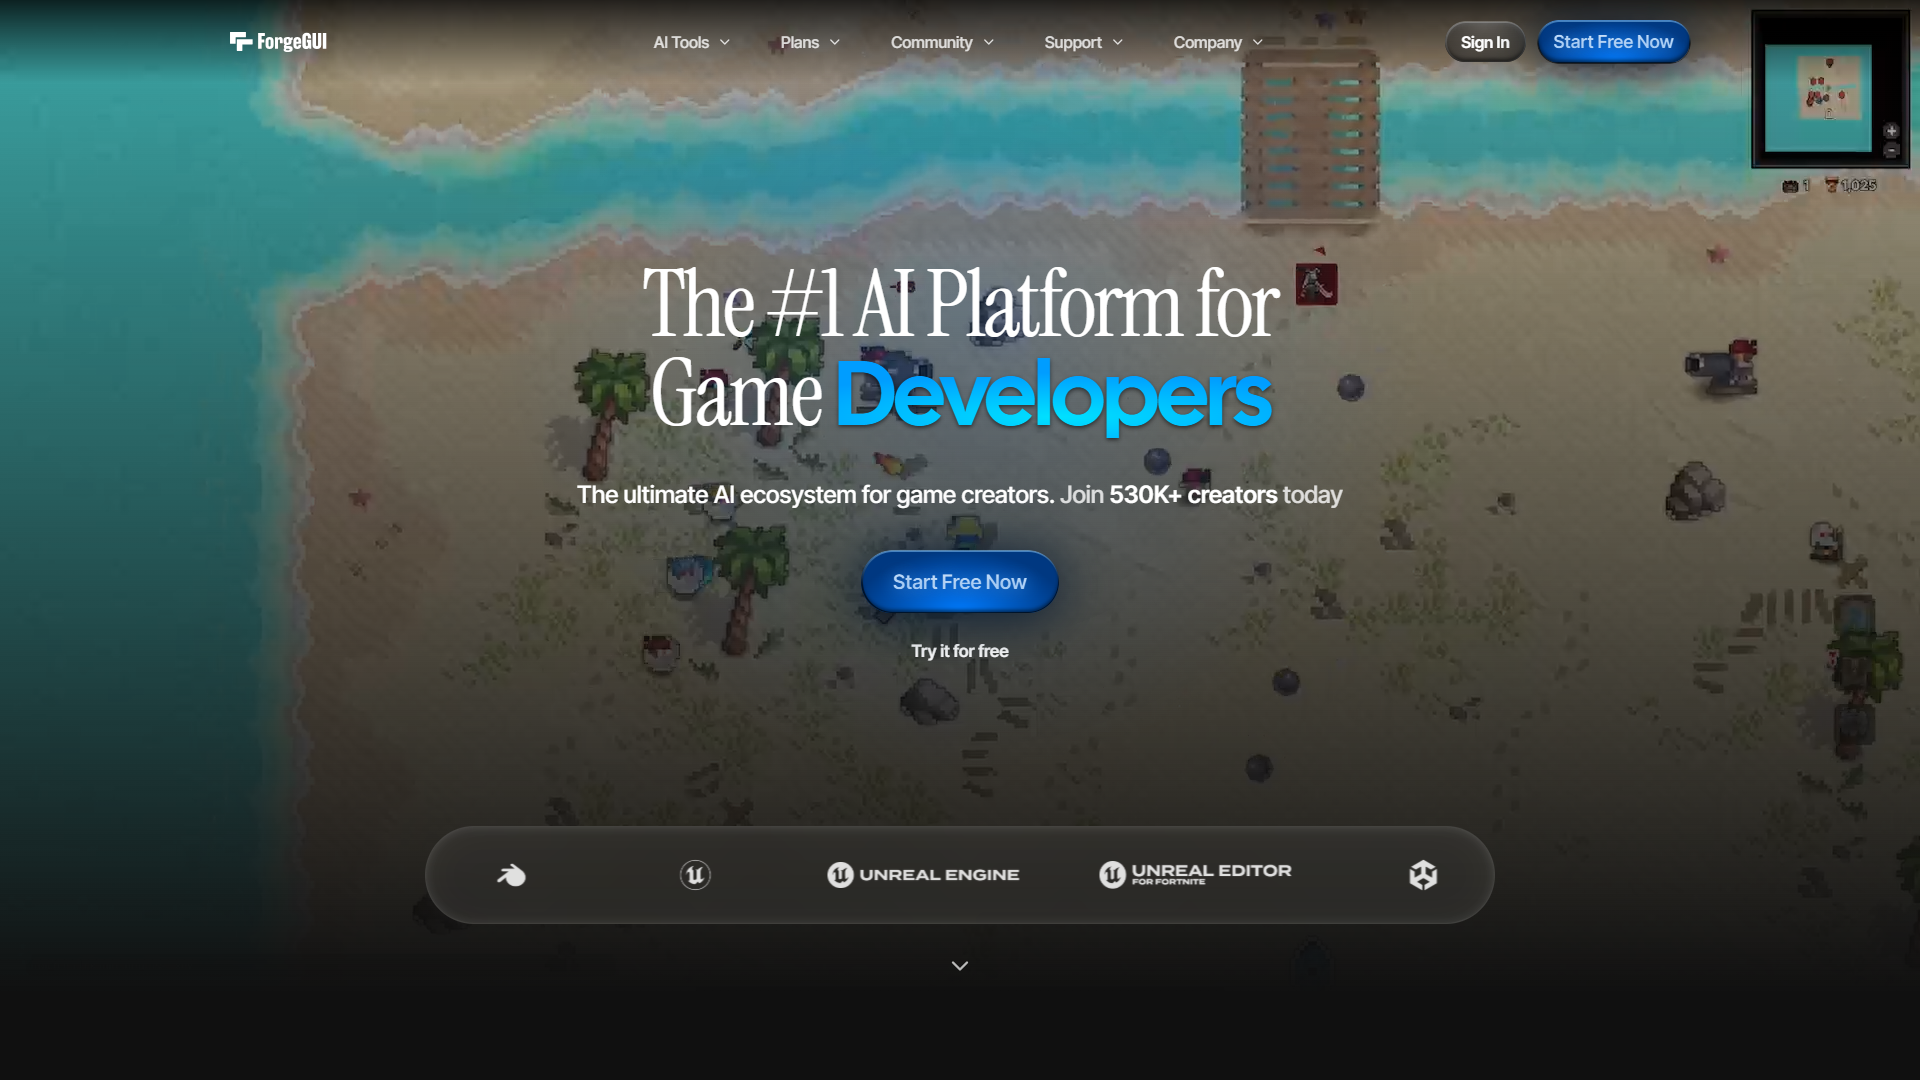
Task: Click the minimap preview thumbnail
Action: [1818, 97]
